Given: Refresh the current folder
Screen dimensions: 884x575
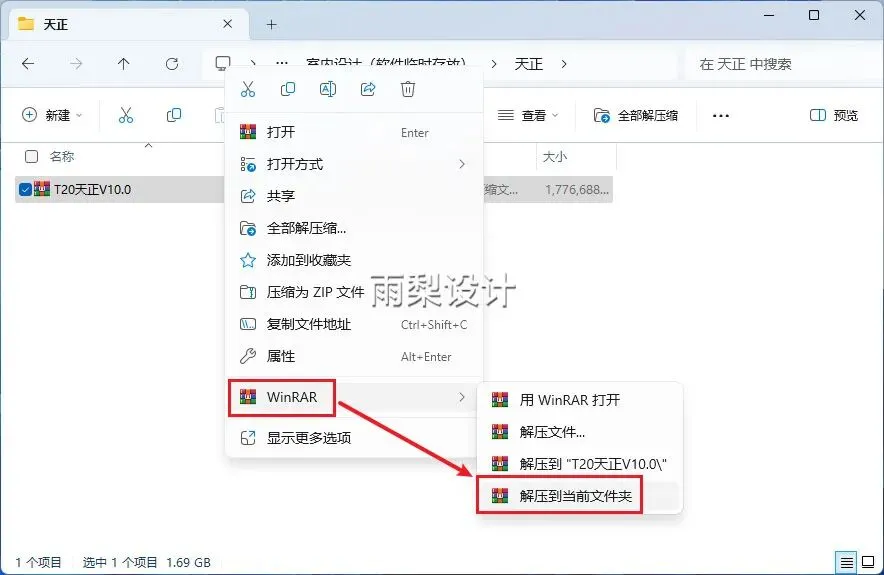Looking at the screenshot, I should pos(172,64).
